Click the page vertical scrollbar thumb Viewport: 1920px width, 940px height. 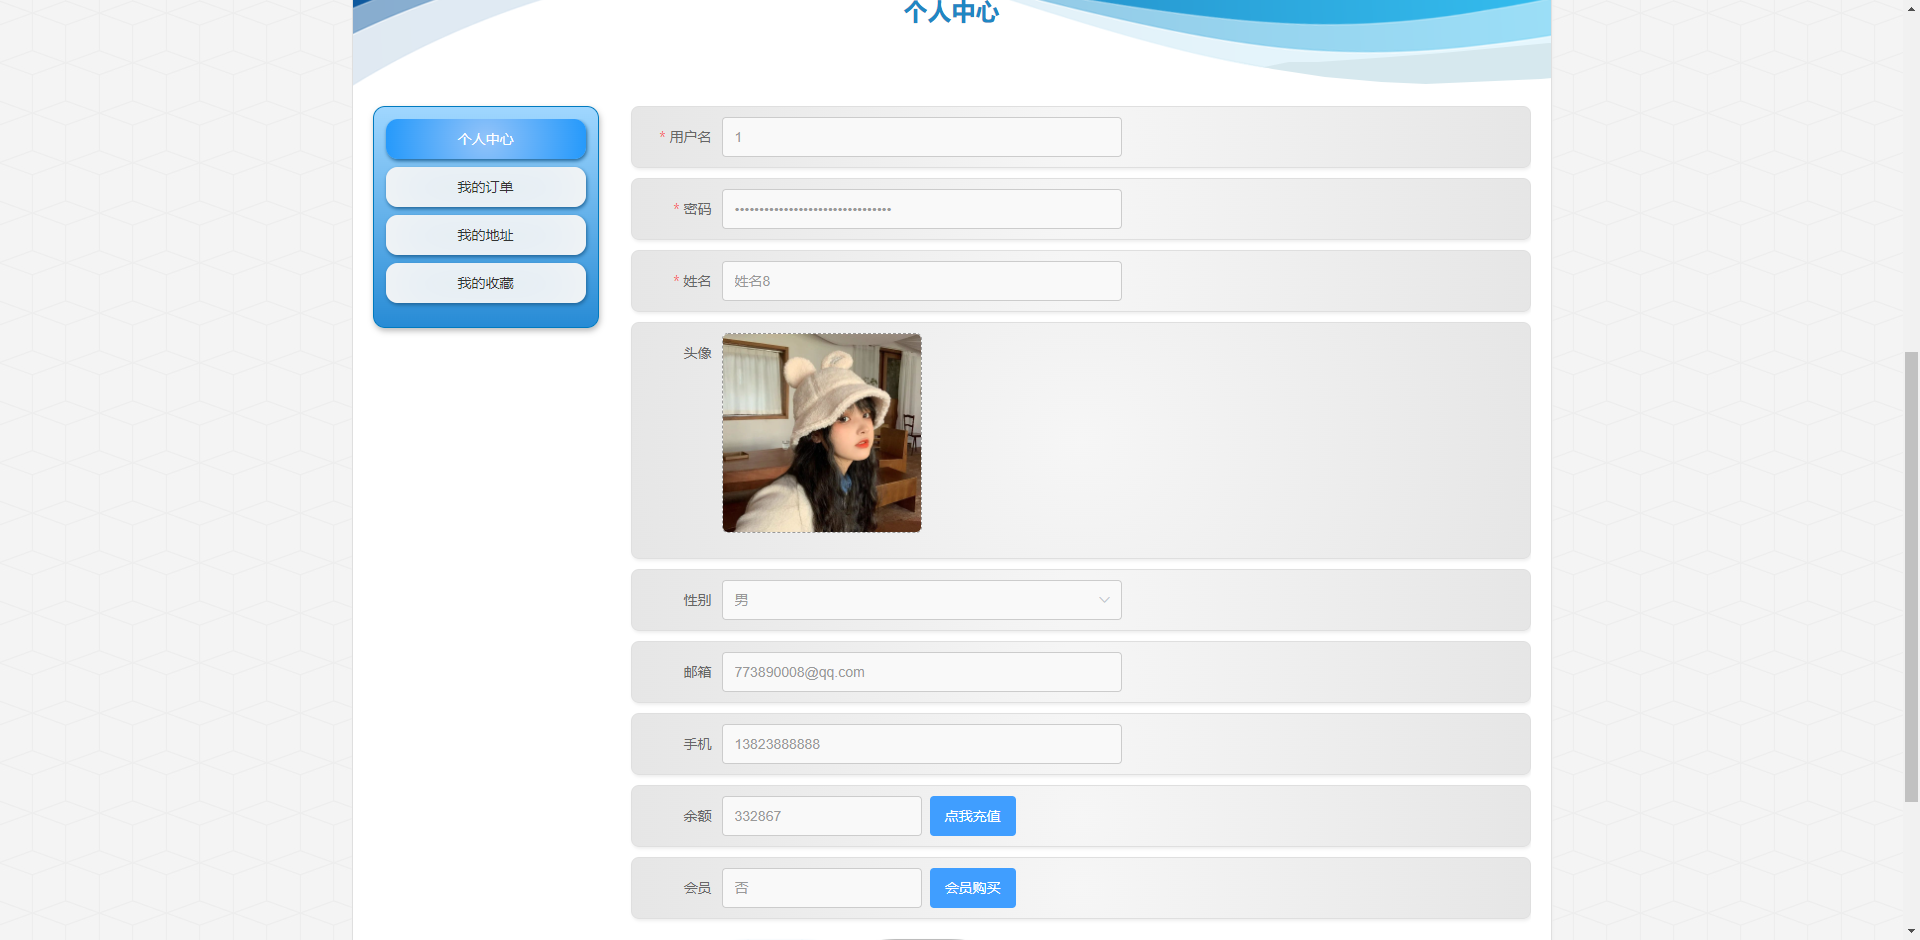point(1911,577)
